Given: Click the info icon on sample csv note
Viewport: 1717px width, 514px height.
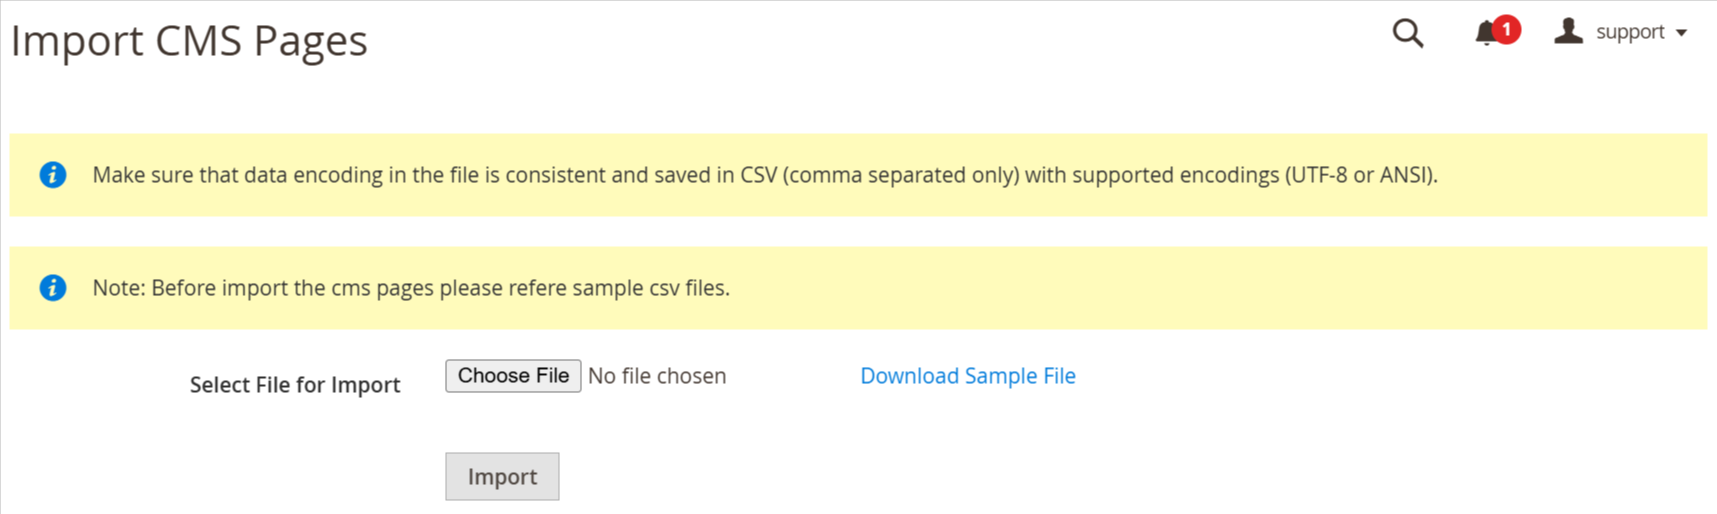Looking at the screenshot, I should [x=53, y=288].
